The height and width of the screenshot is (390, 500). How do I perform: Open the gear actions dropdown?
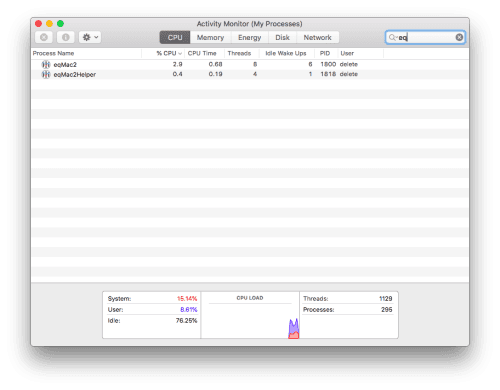(x=90, y=37)
